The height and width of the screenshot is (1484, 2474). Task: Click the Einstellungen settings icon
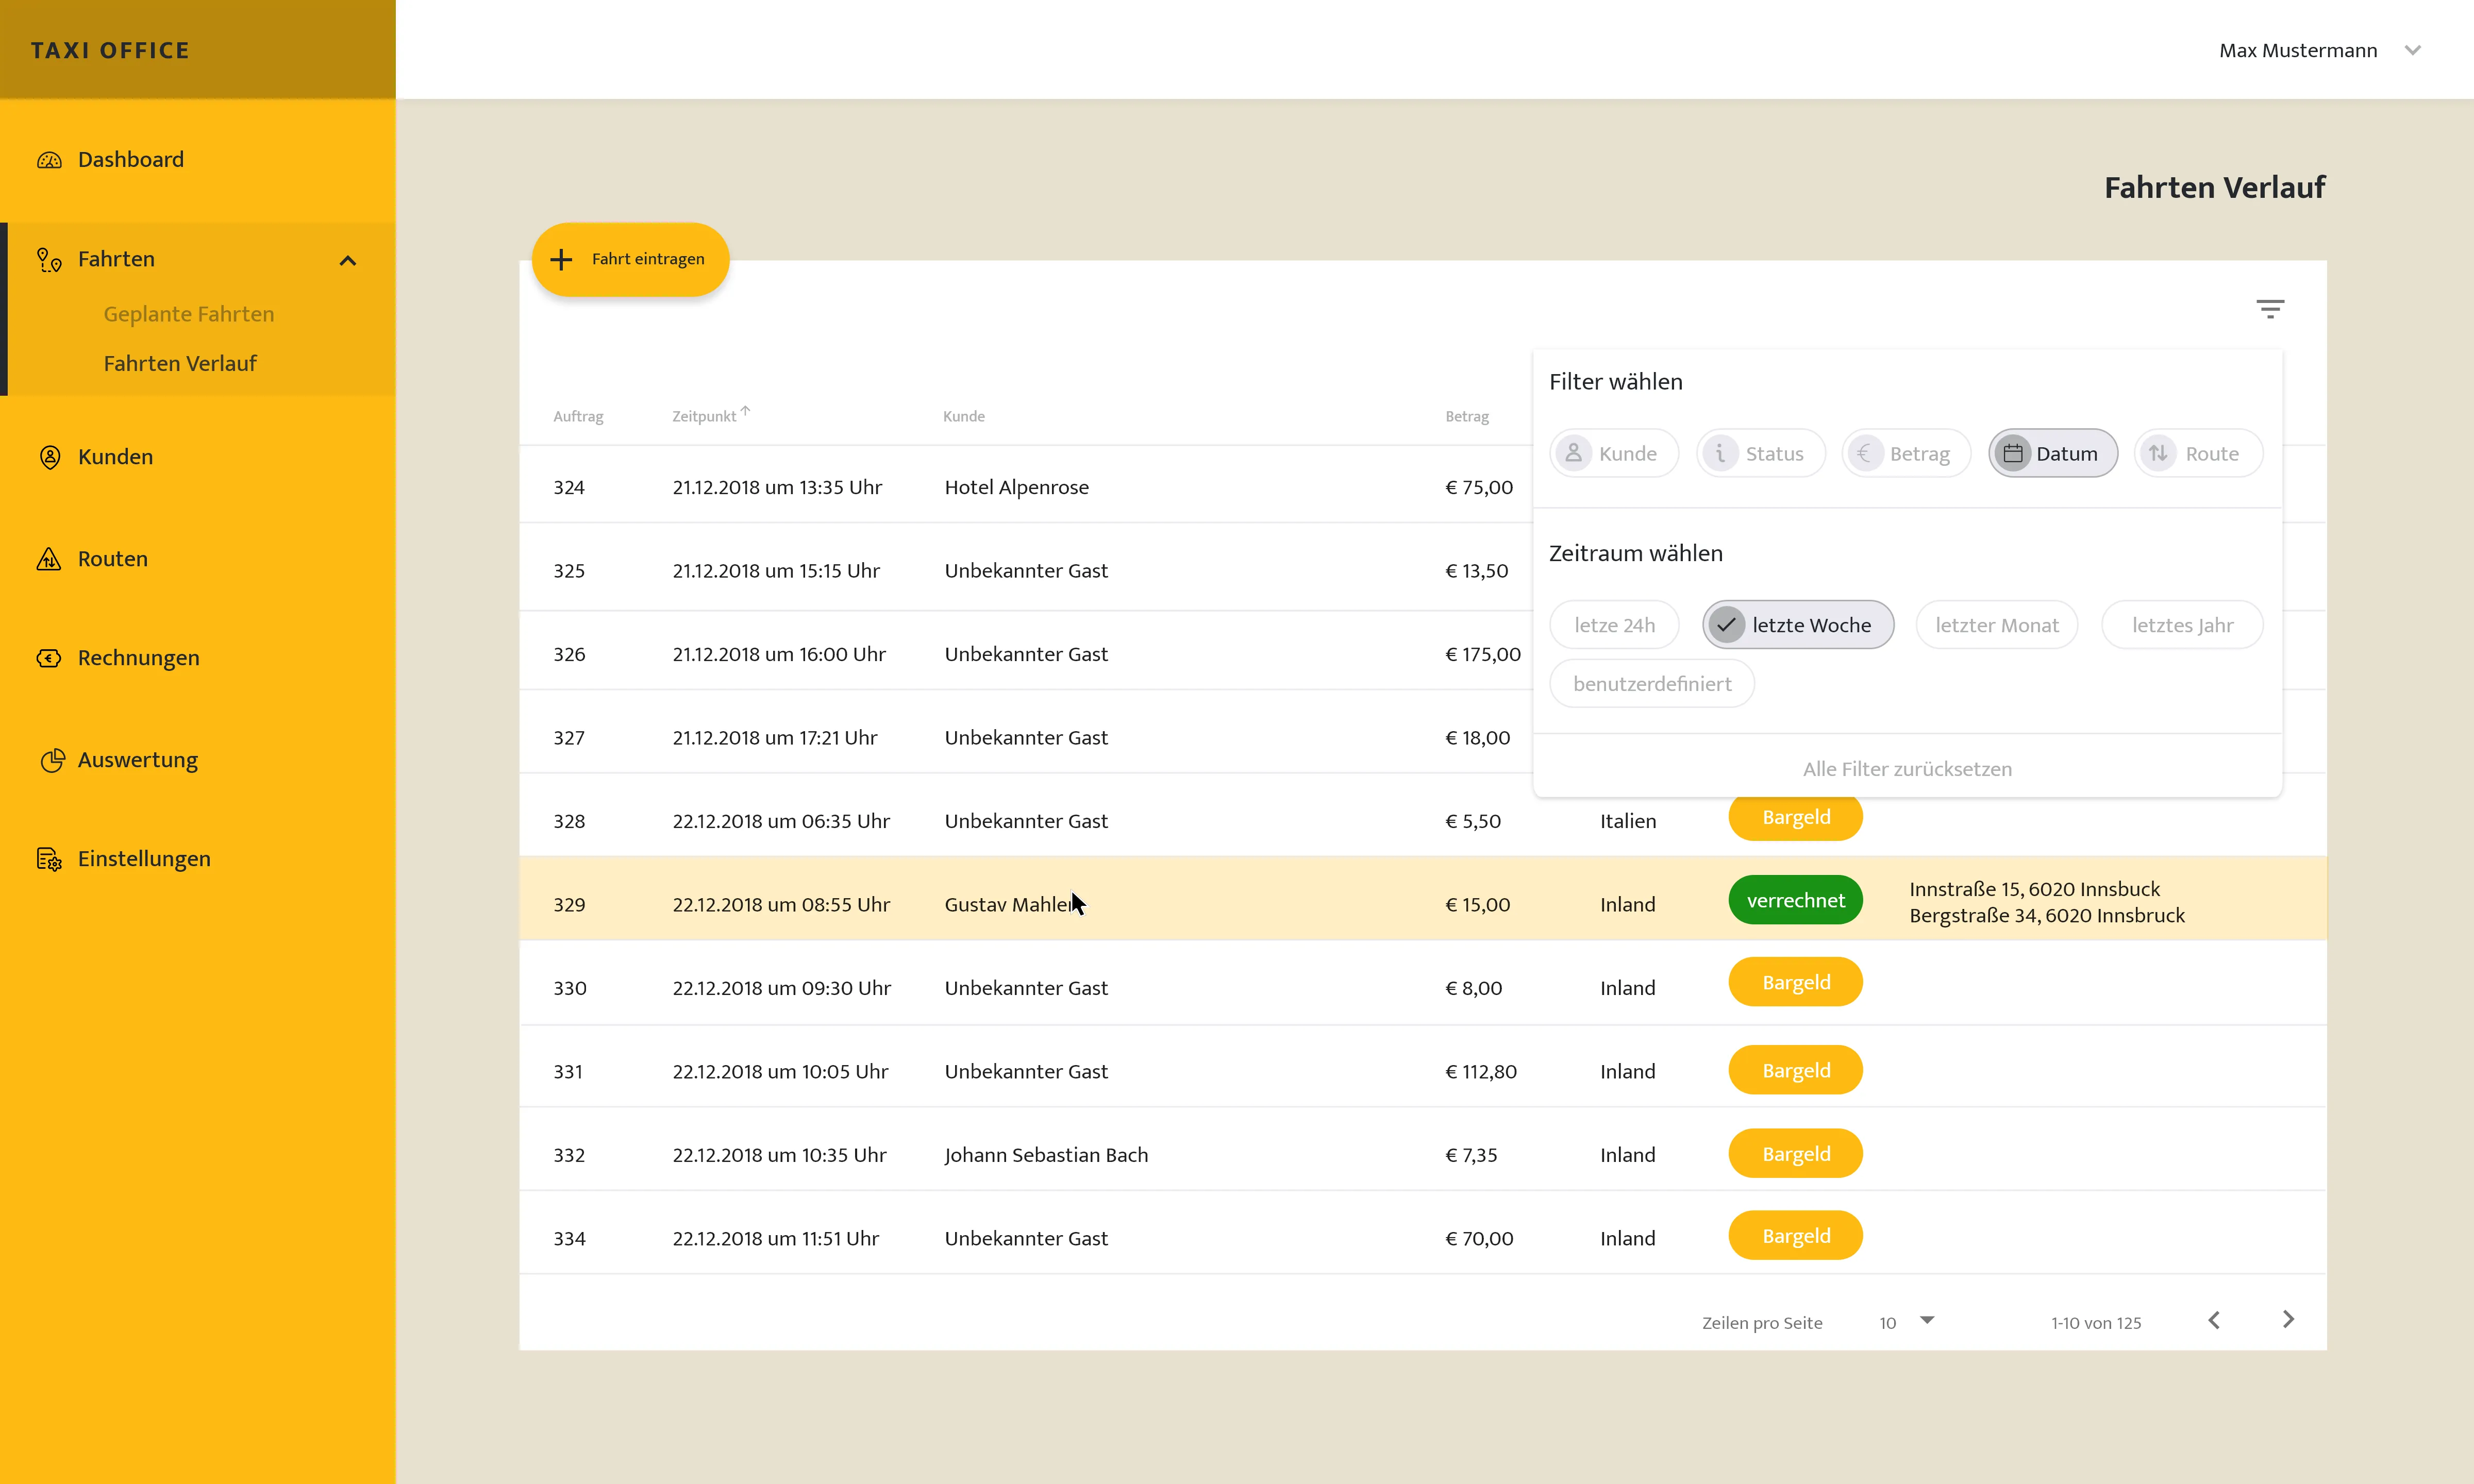pyautogui.click(x=49, y=859)
